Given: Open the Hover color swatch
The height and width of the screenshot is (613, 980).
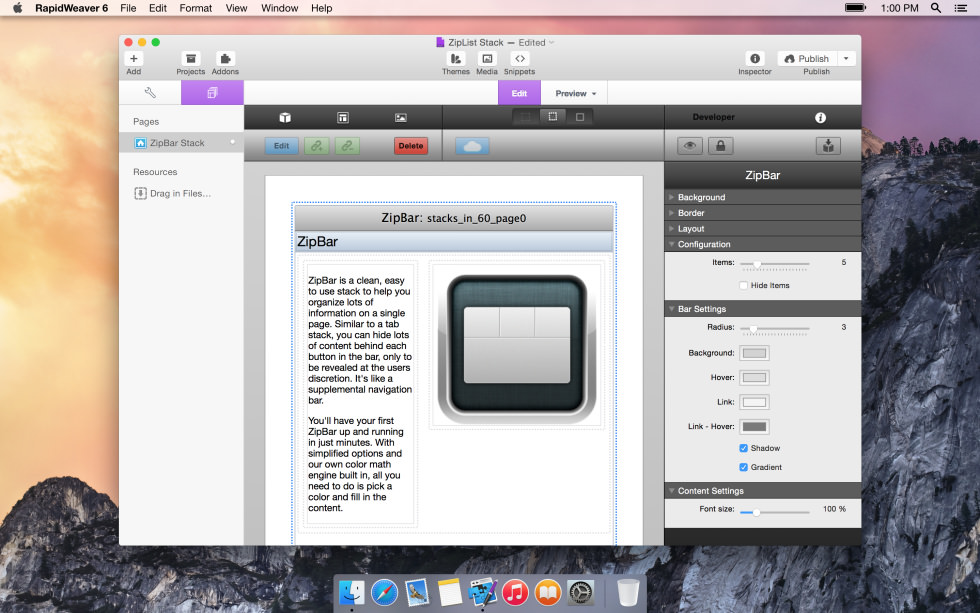Looking at the screenshot, I should tap(754, 377).
